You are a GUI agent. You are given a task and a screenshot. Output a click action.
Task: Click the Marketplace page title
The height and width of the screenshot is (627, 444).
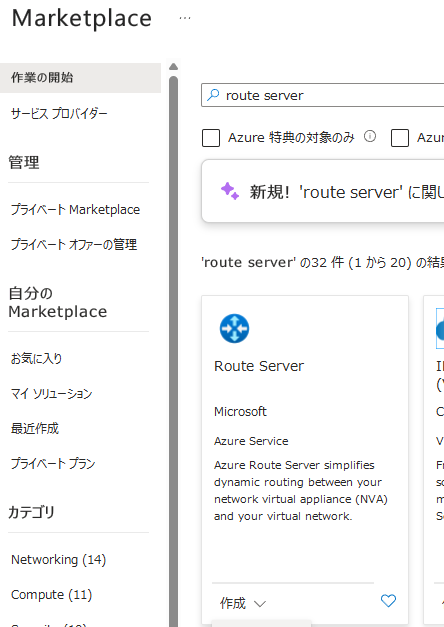82,18
